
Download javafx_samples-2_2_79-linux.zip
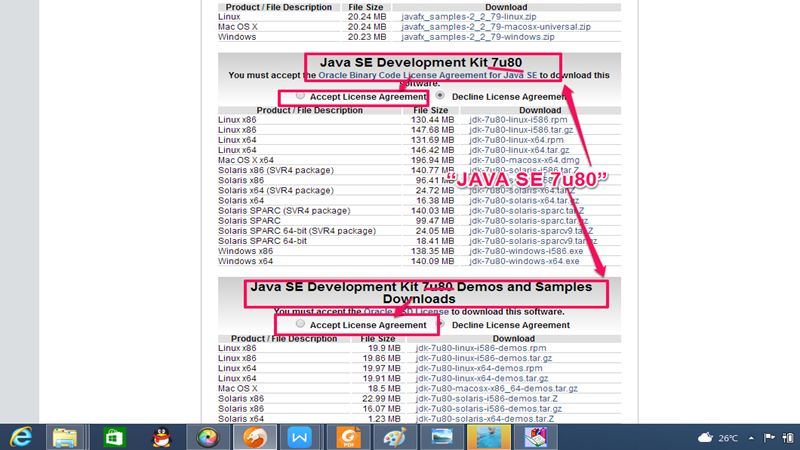[x=468, y=17]
